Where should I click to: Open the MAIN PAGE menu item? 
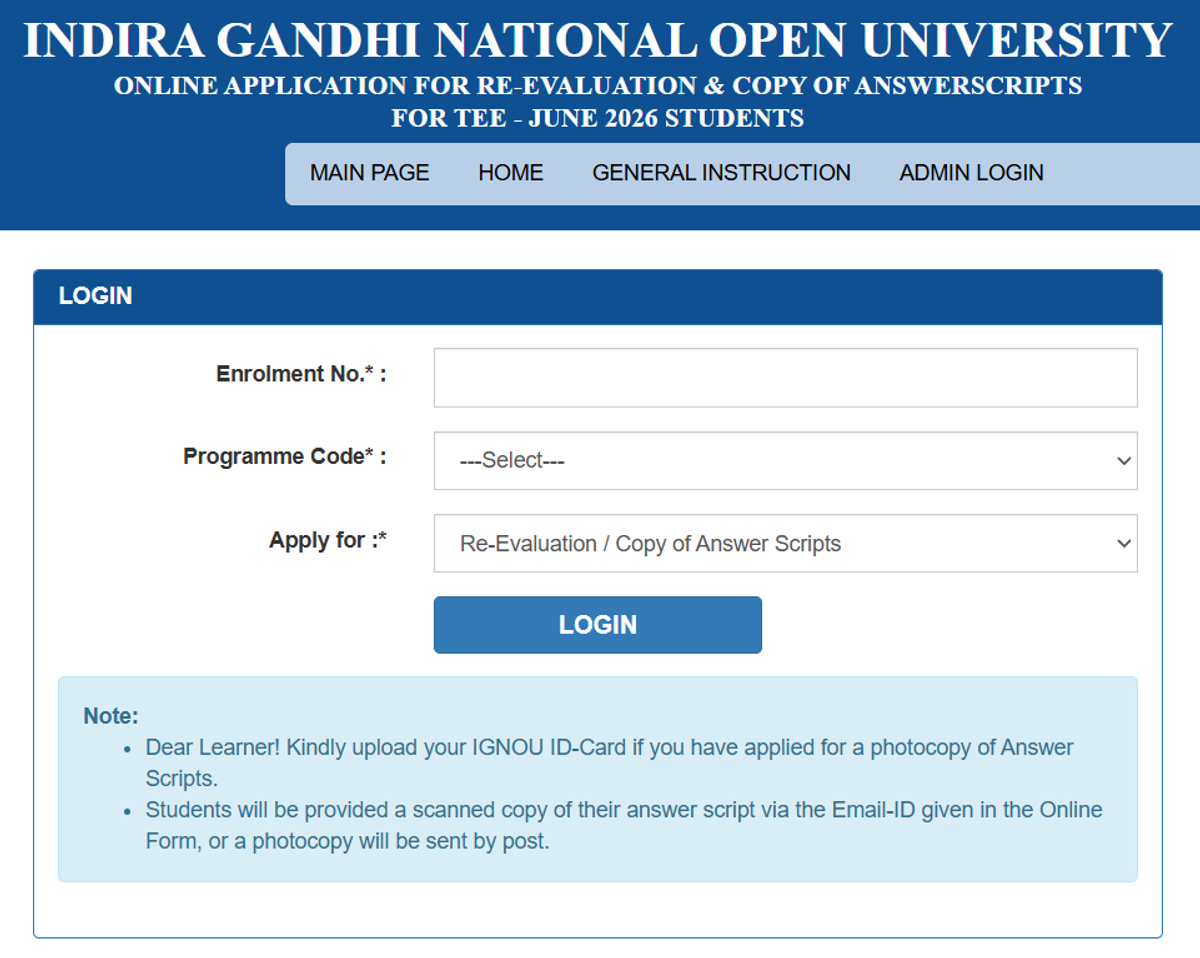(x=369, y=173)
